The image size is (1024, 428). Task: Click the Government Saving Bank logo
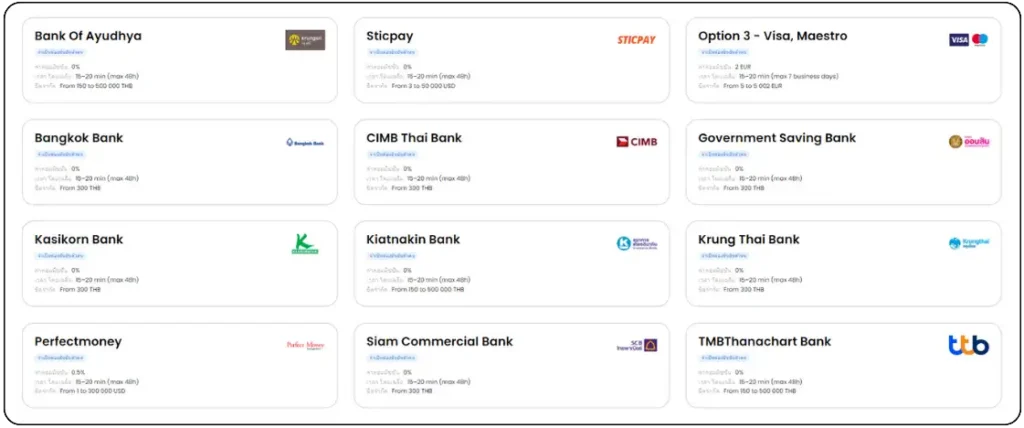pos(968,142)
